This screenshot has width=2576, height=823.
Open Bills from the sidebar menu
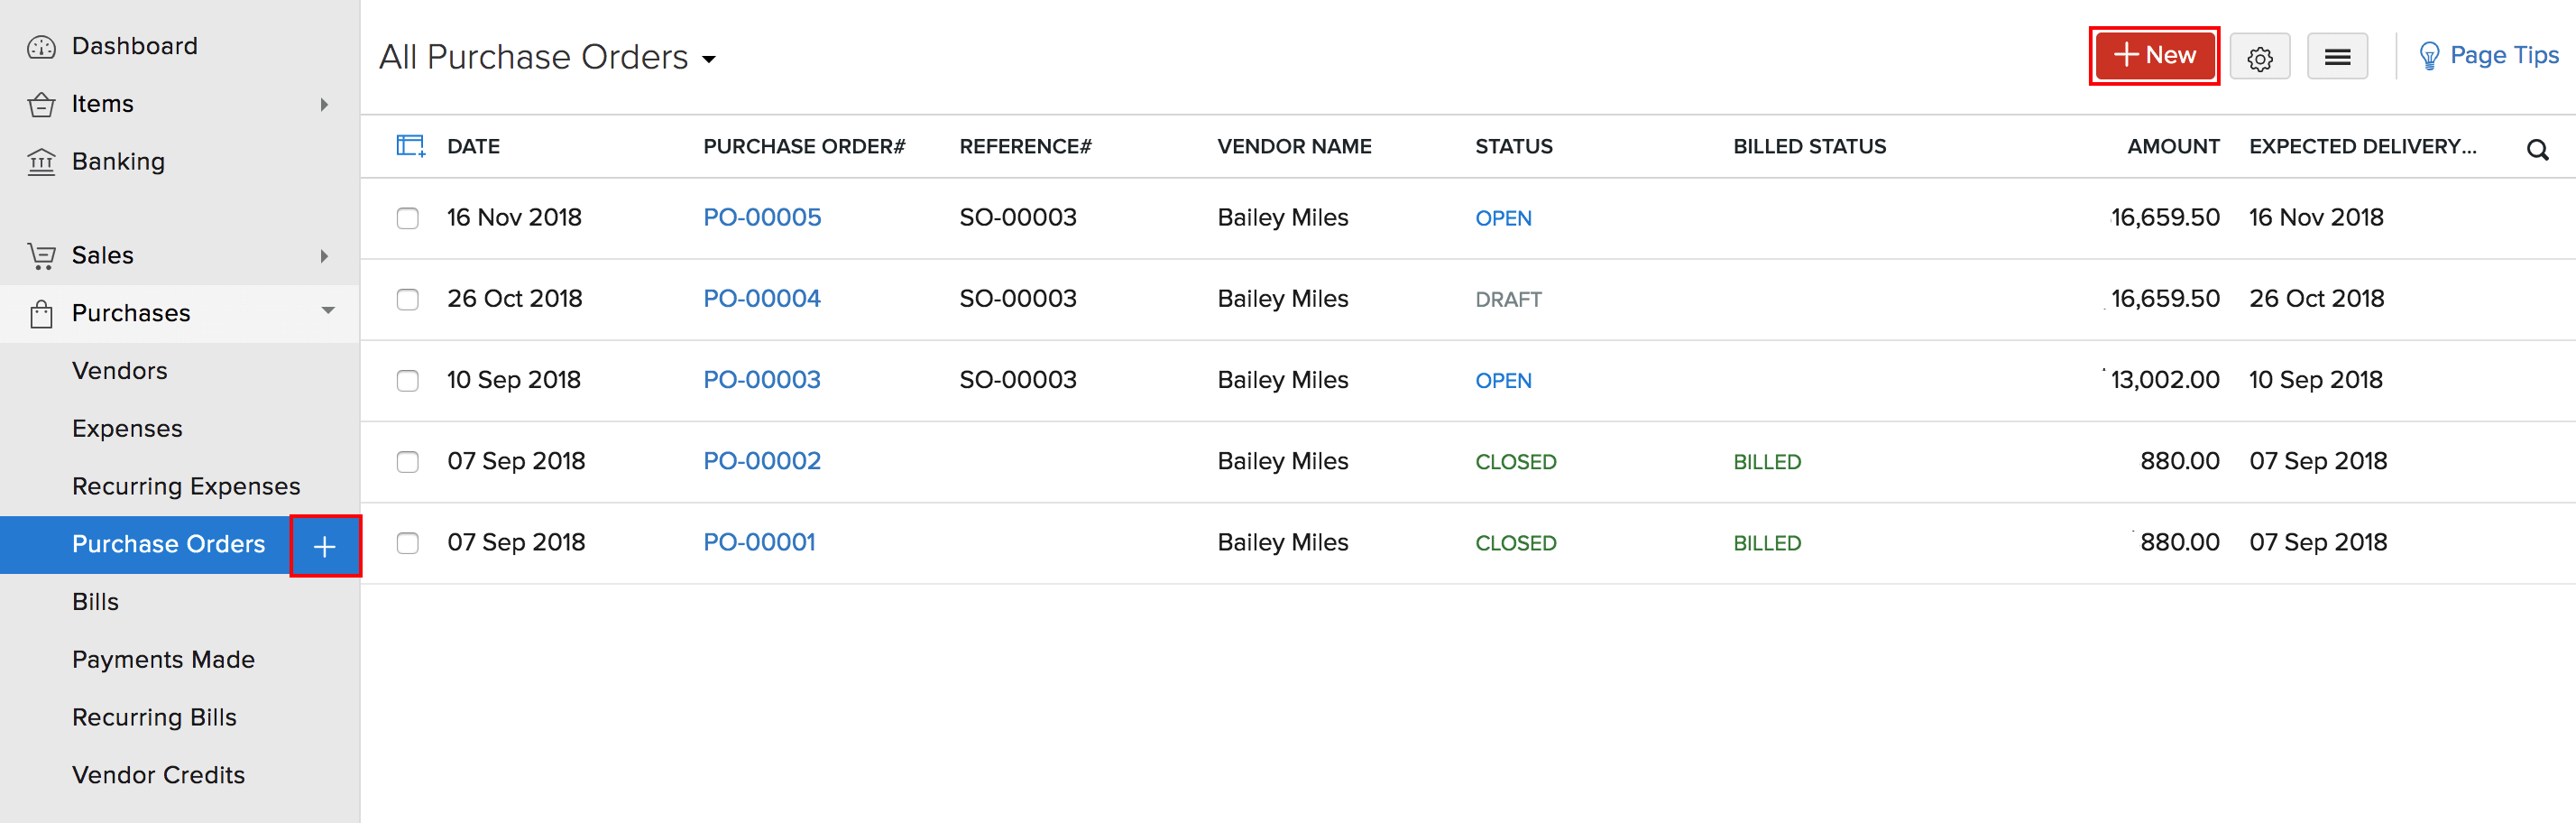click(x=95, y=601)
